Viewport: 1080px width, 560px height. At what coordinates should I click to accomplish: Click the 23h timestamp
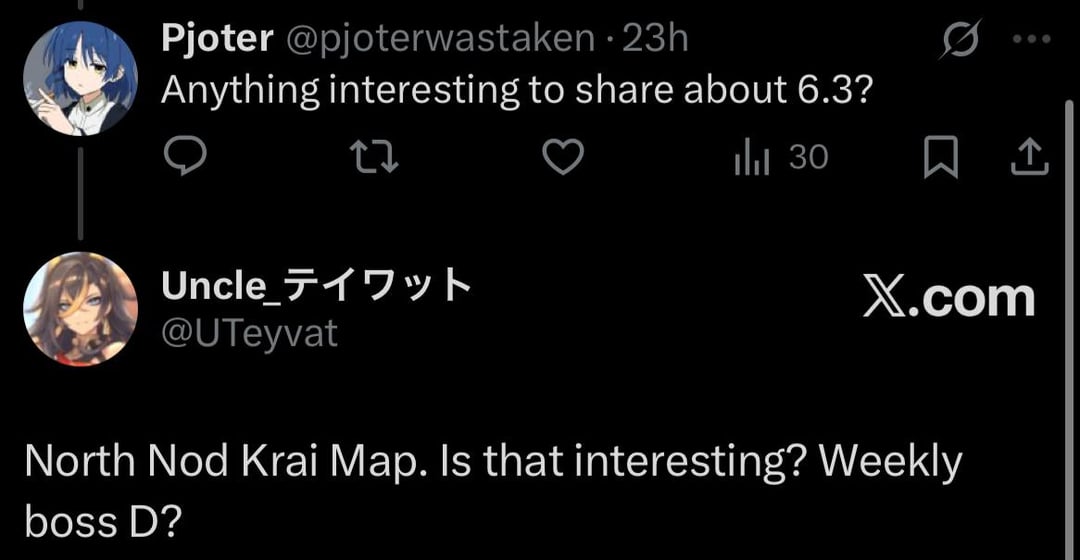(x=656, y=39)
